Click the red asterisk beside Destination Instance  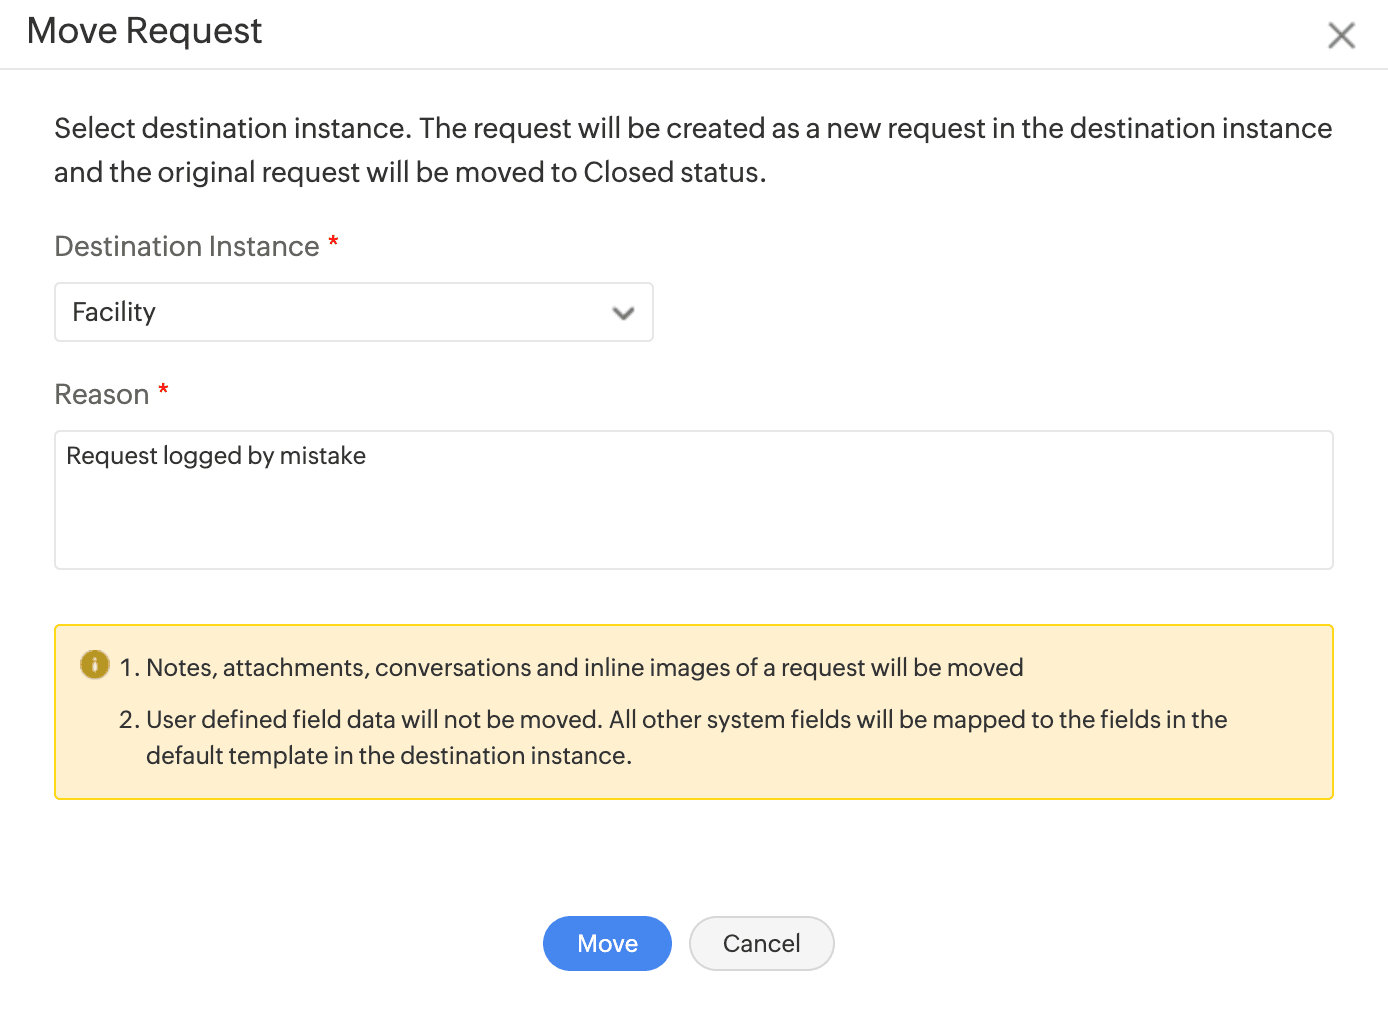click(x=334, y=242)
